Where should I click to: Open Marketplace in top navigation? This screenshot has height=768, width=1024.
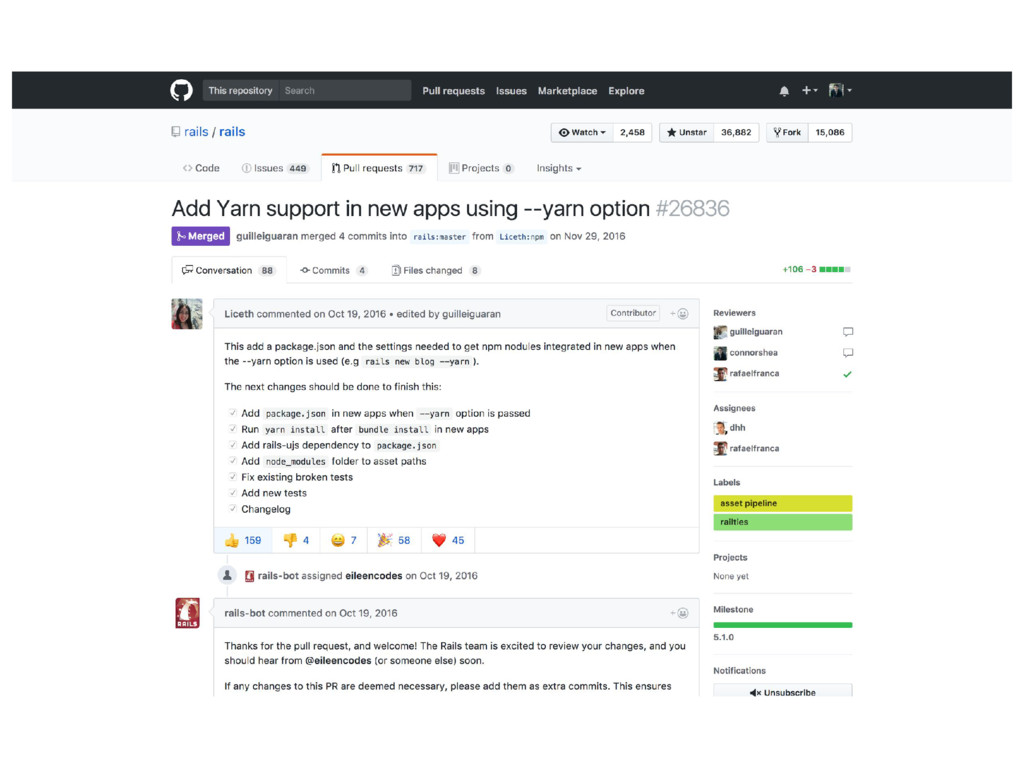[567, 91]
